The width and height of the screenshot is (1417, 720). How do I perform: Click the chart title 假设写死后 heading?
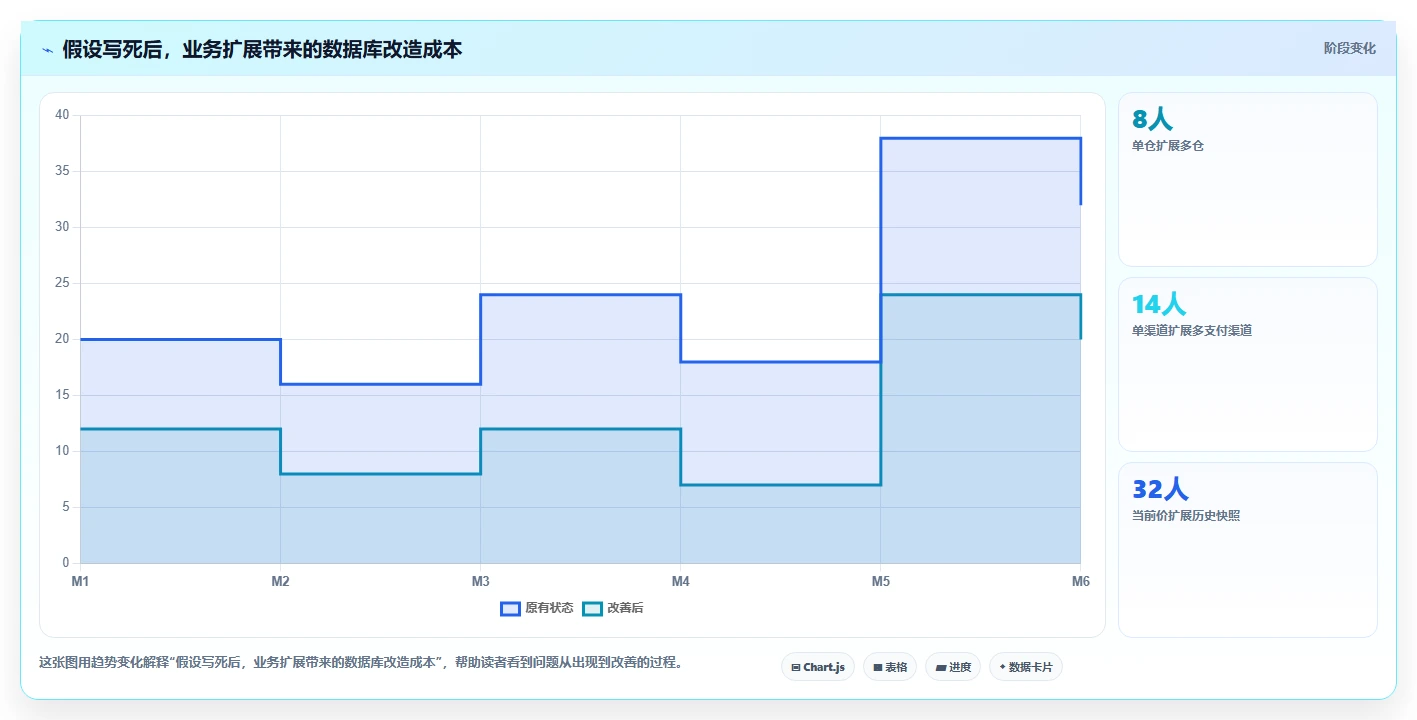262,49
